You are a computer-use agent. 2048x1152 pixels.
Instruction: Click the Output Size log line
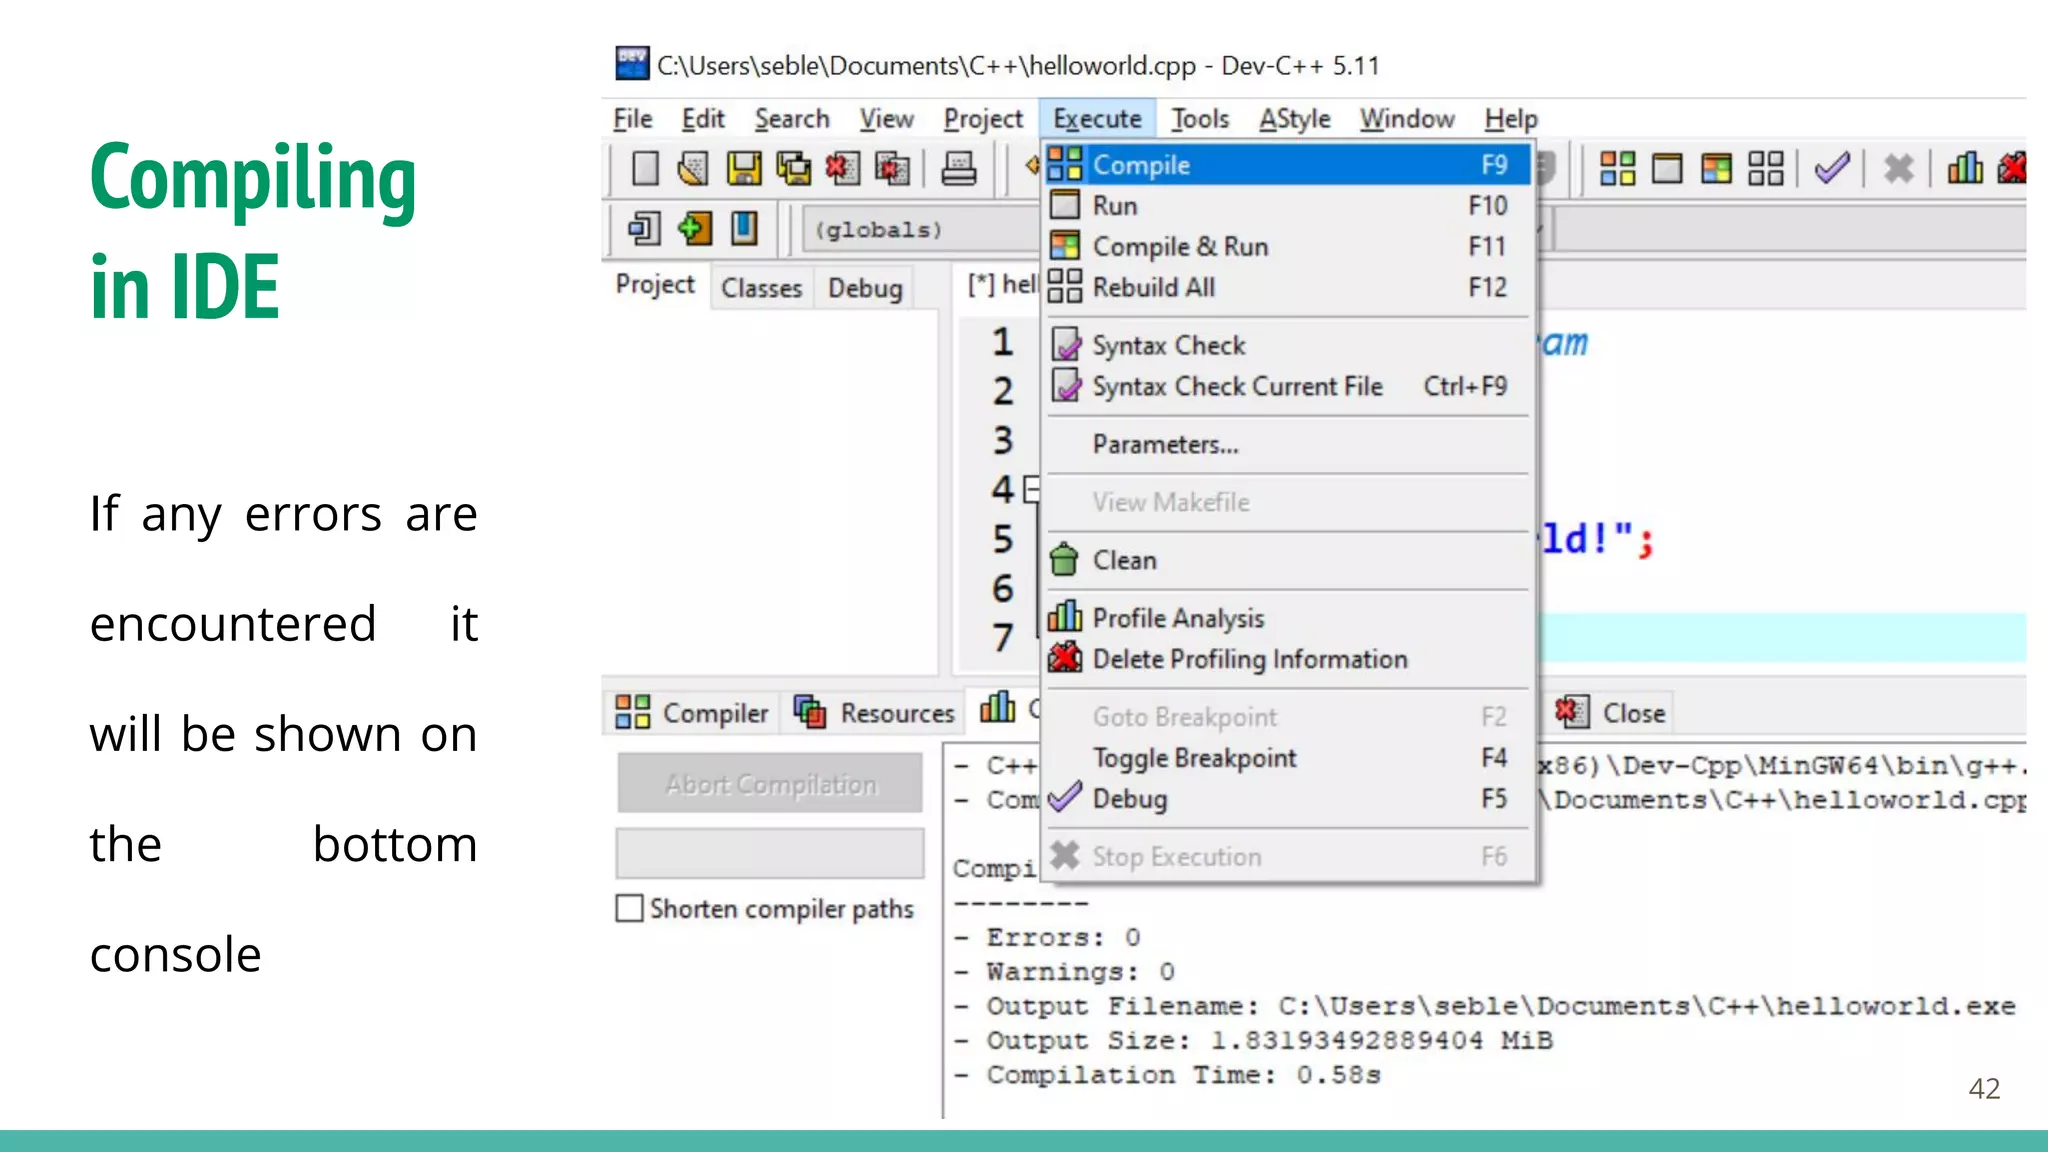(1253, 1041)
